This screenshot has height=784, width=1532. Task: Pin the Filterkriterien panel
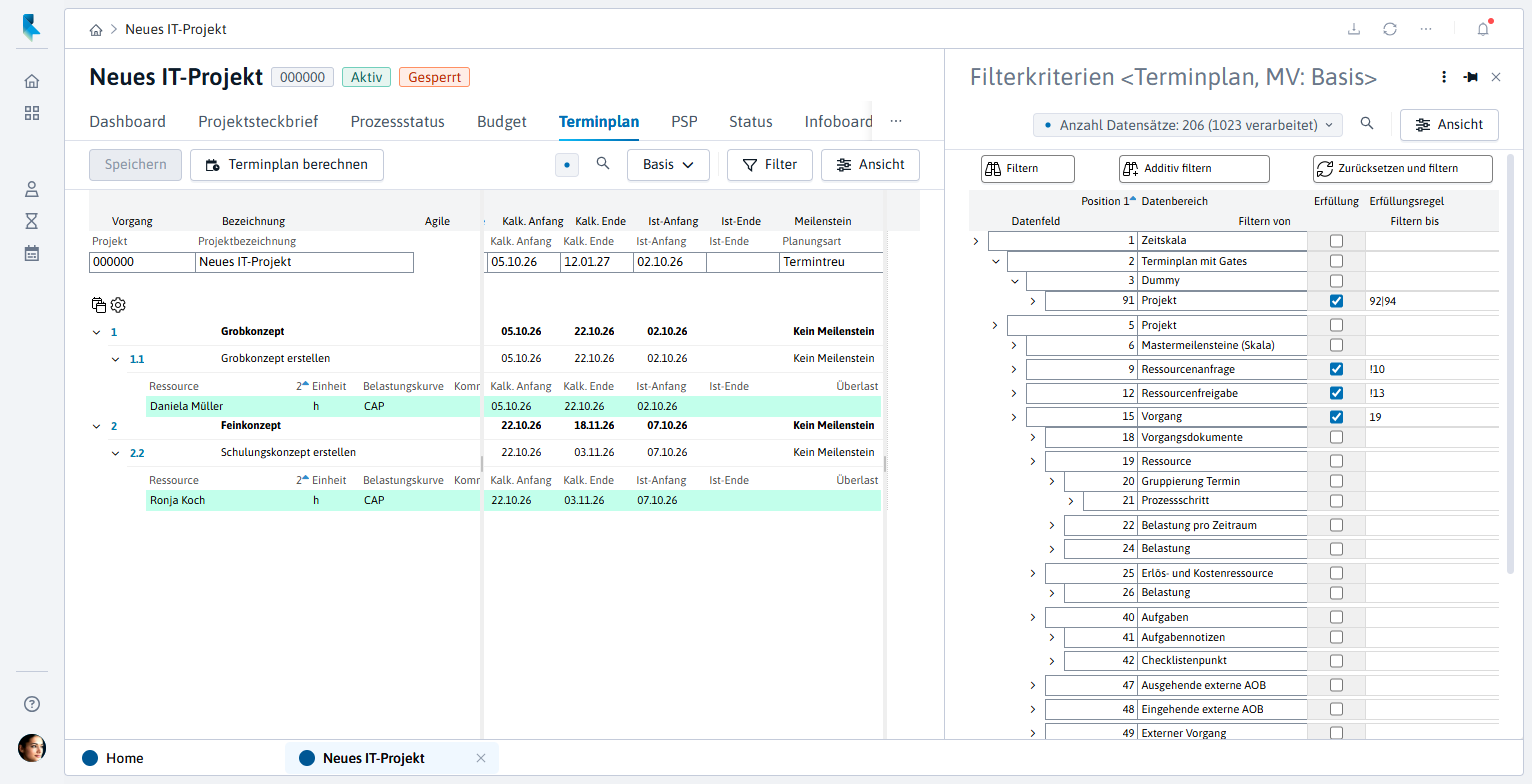(1471, 77)
